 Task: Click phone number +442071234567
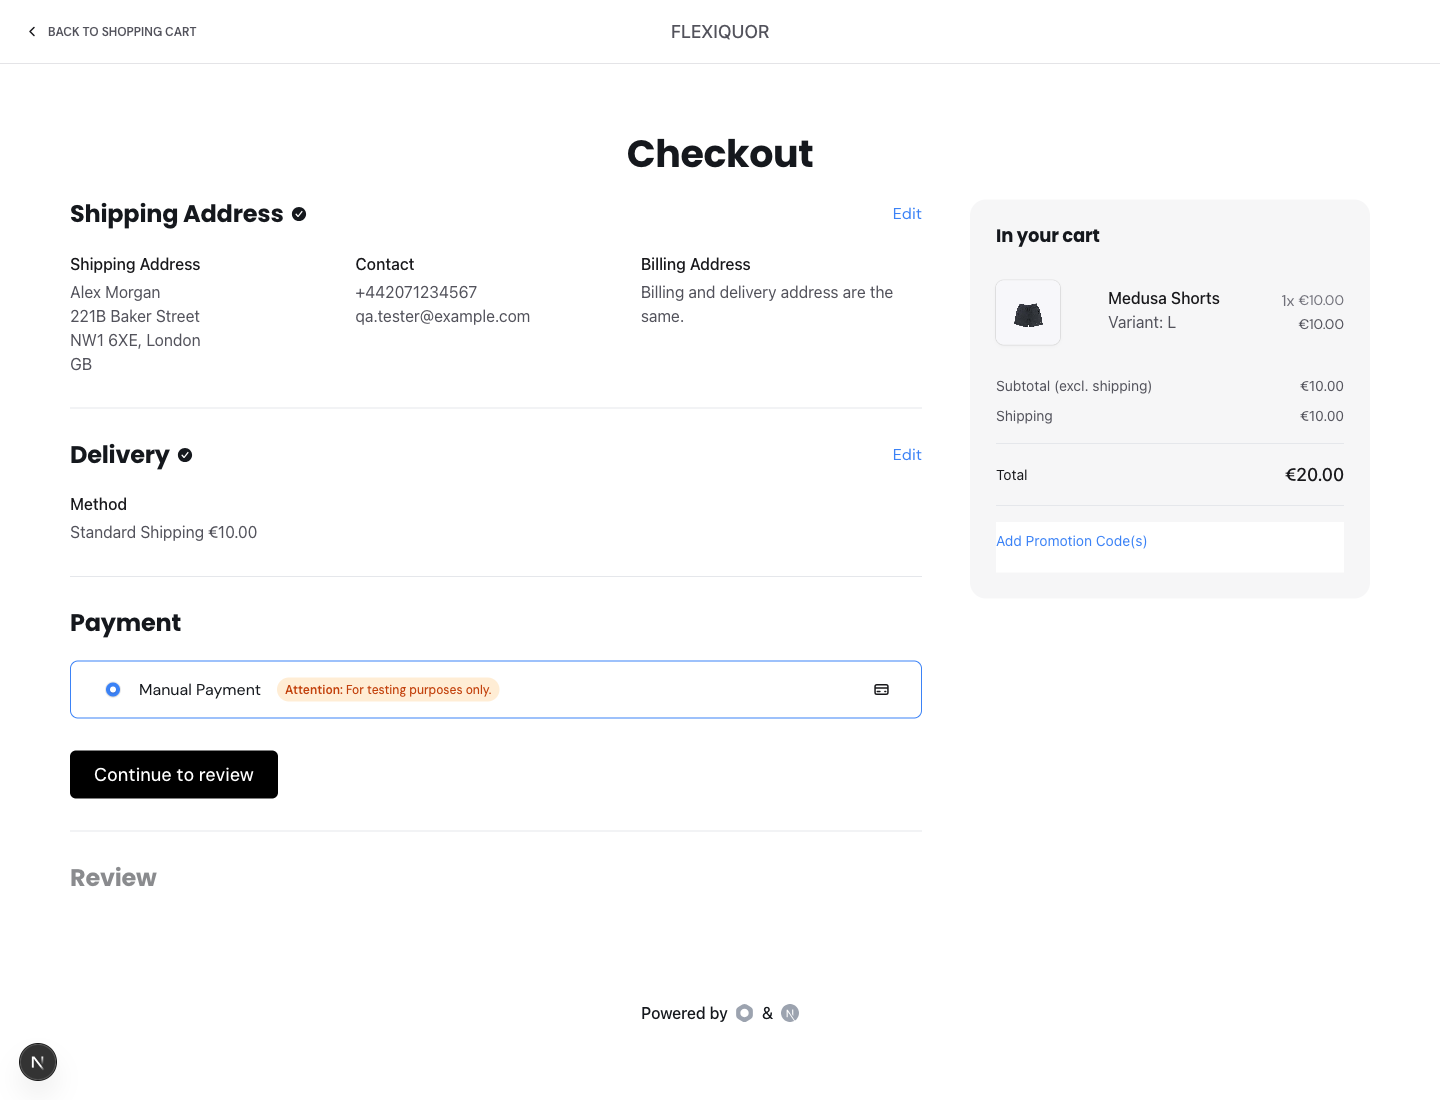(416, 292)
